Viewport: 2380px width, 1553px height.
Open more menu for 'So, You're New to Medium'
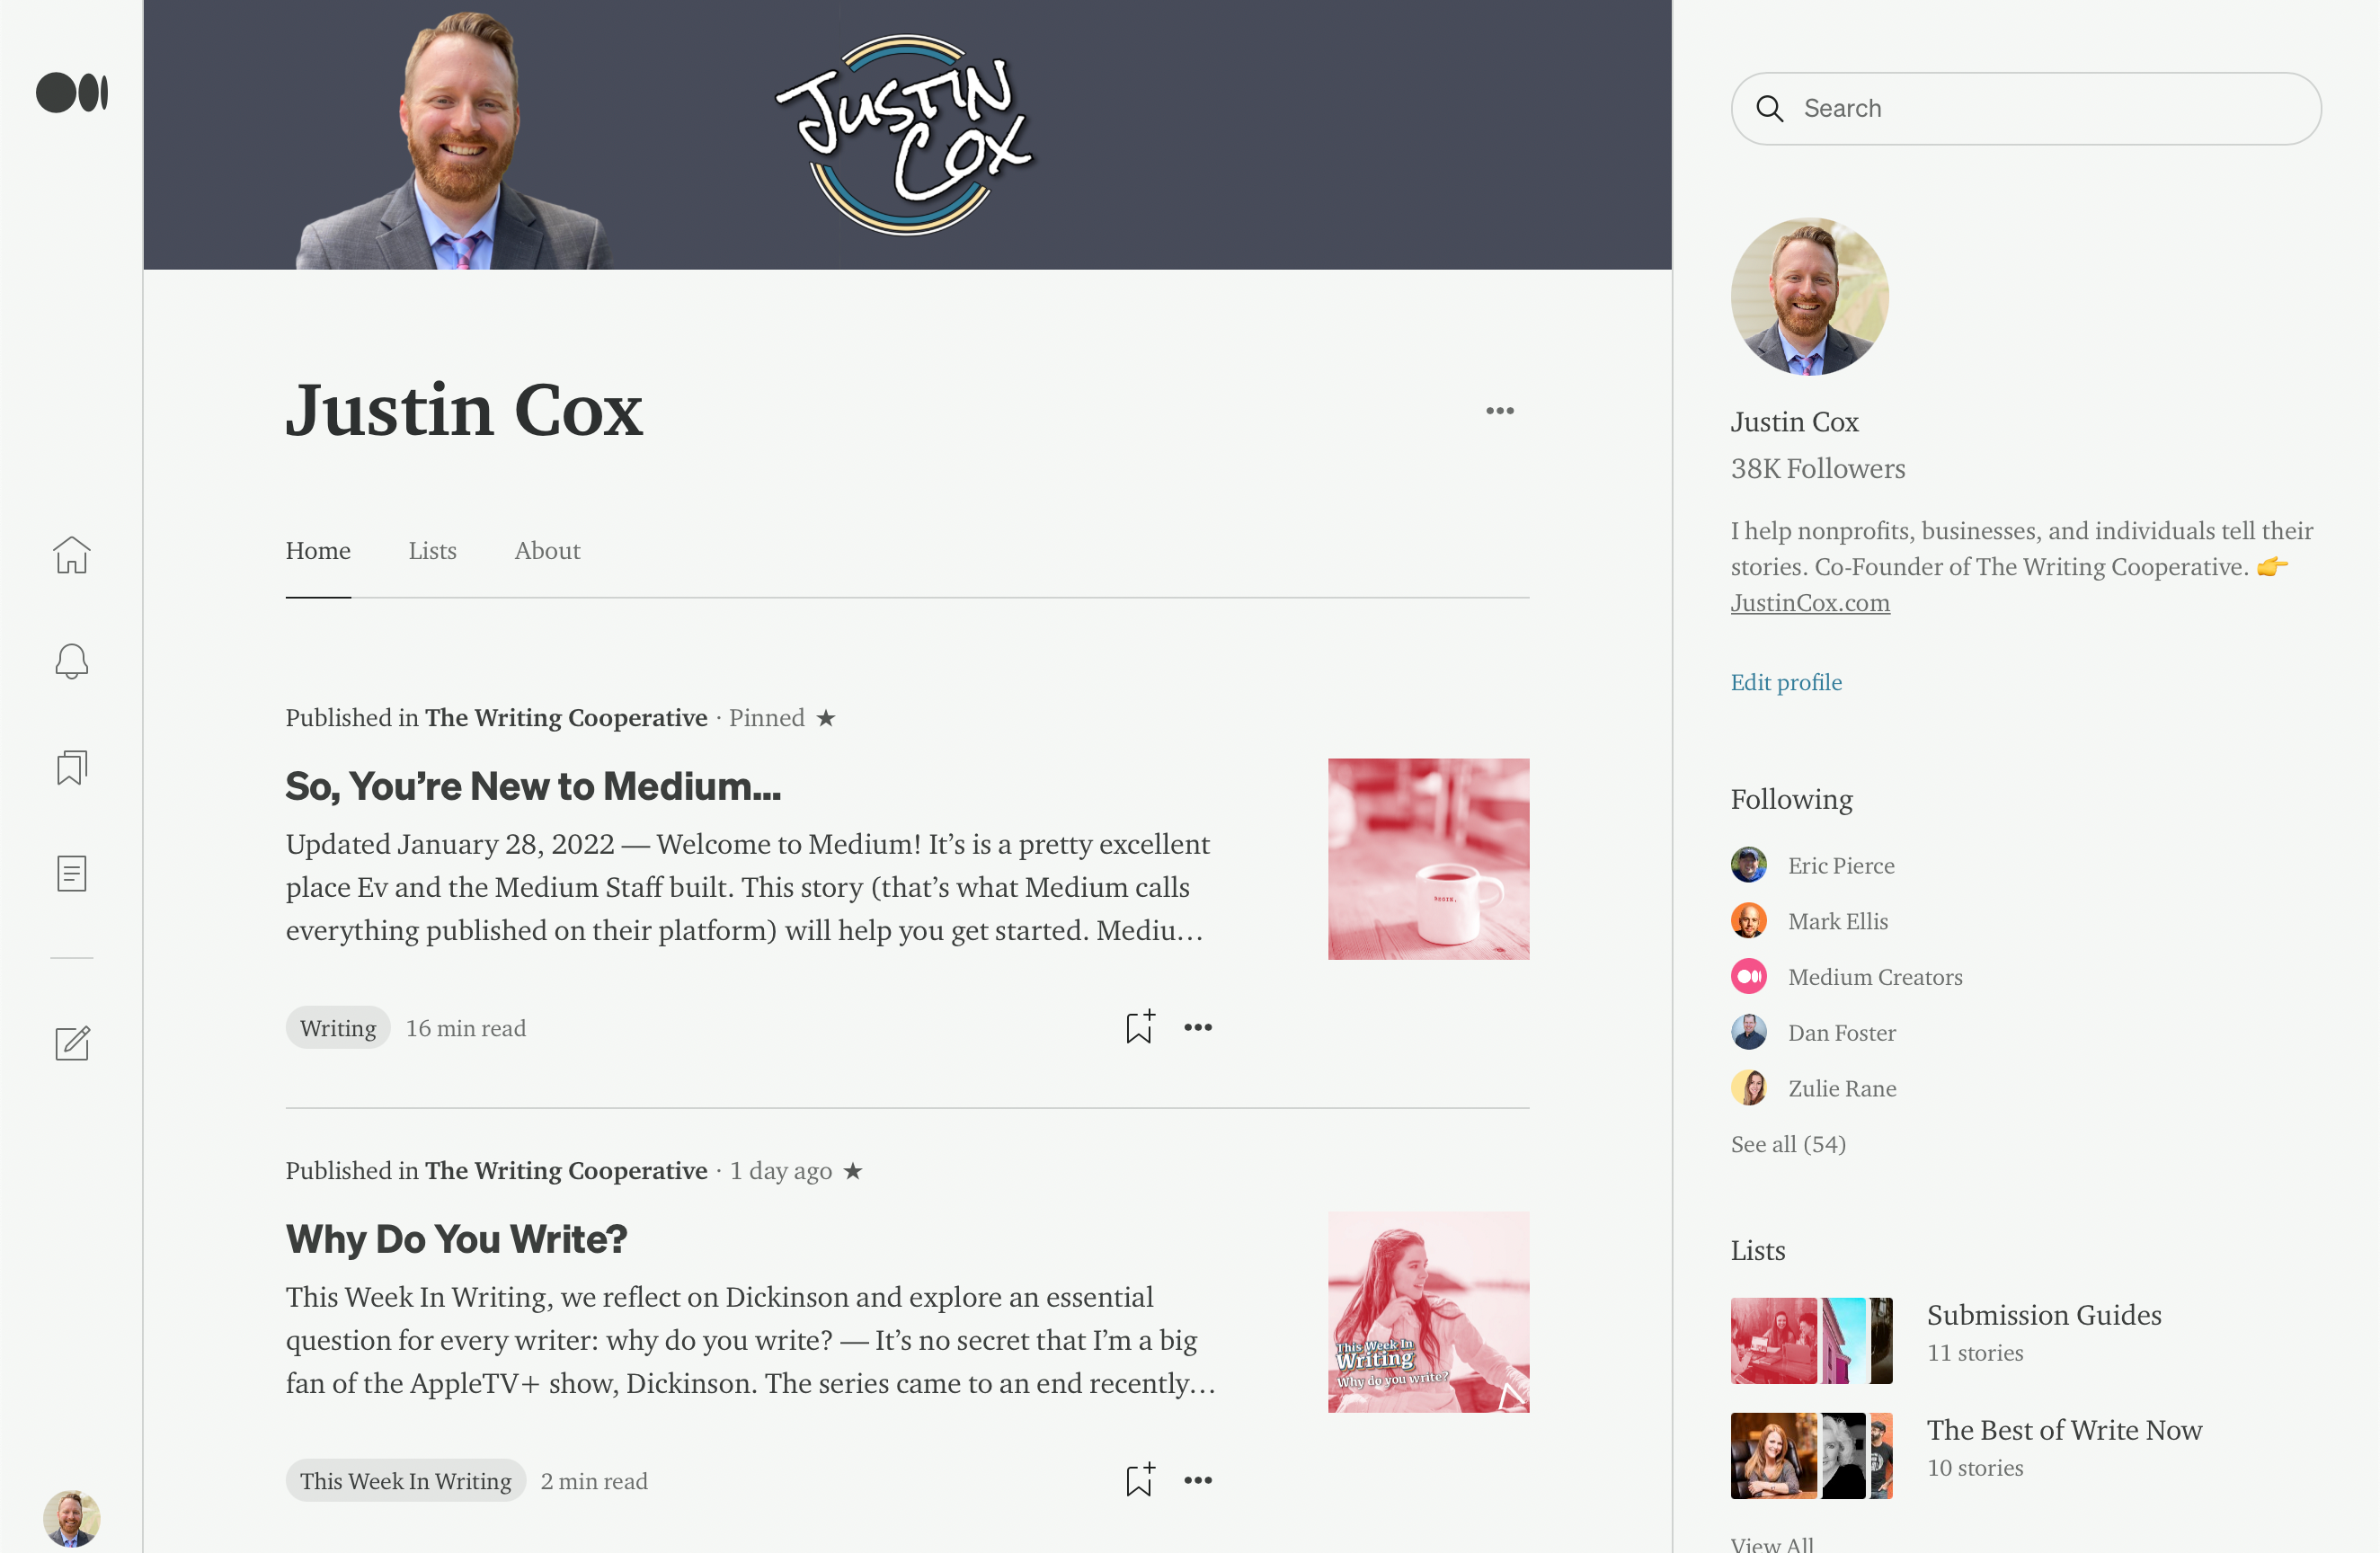tap(1198, 1027)
